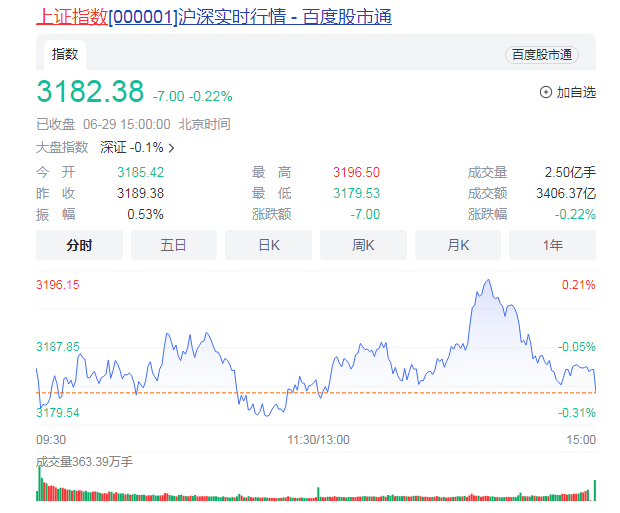Click the current price 3182.38
Image resolution: width=620 pixels, height=513 pixels.
(x=91, y=92)
